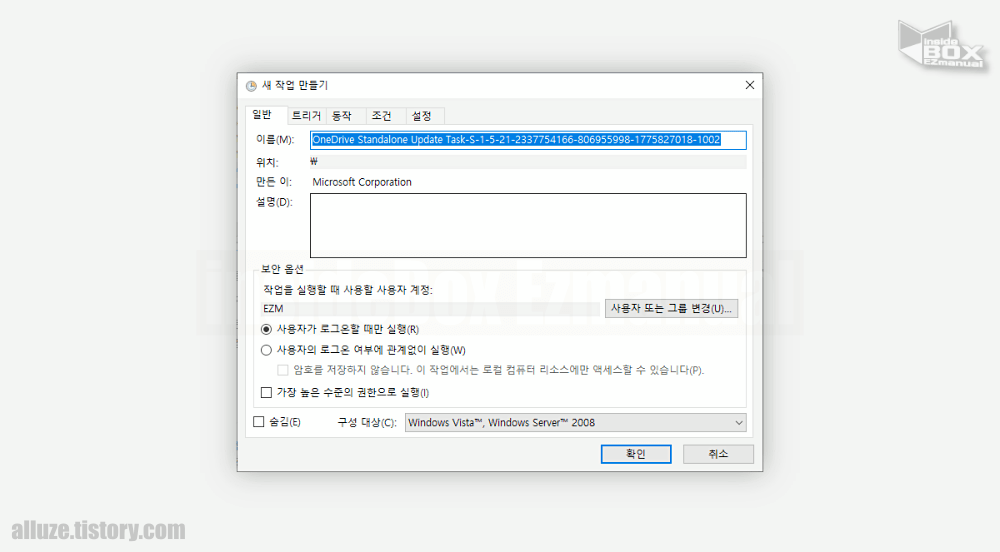Toggle 암호를 저장하지 않습니다 checkbox
This screenshot has width=1000, height=552.
[x=283, y=370]
